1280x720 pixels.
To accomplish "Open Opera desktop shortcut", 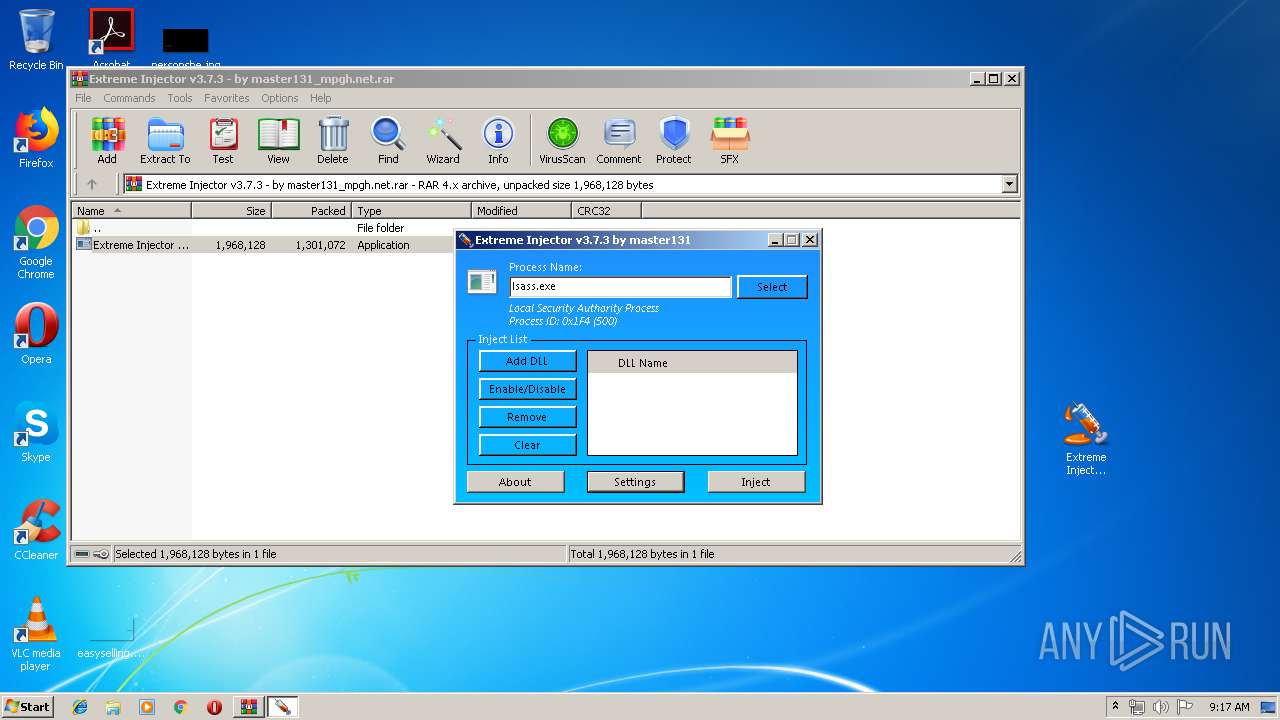I will coord(36,334).
